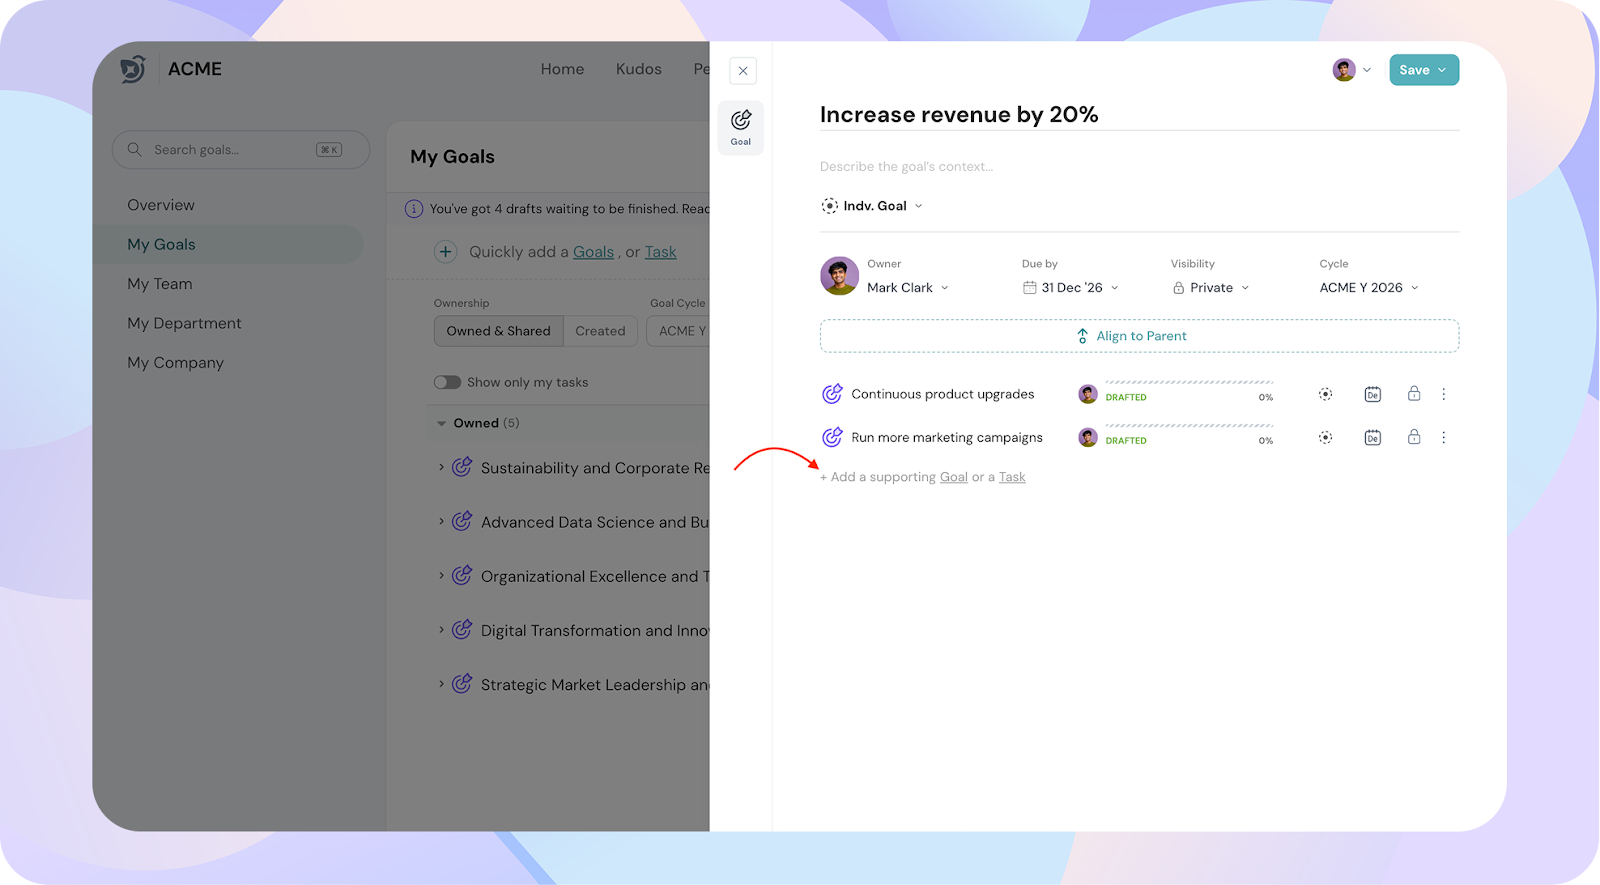1600x885 pixels.
Task: Click the Task link in Quickly add
Action: 660,252
